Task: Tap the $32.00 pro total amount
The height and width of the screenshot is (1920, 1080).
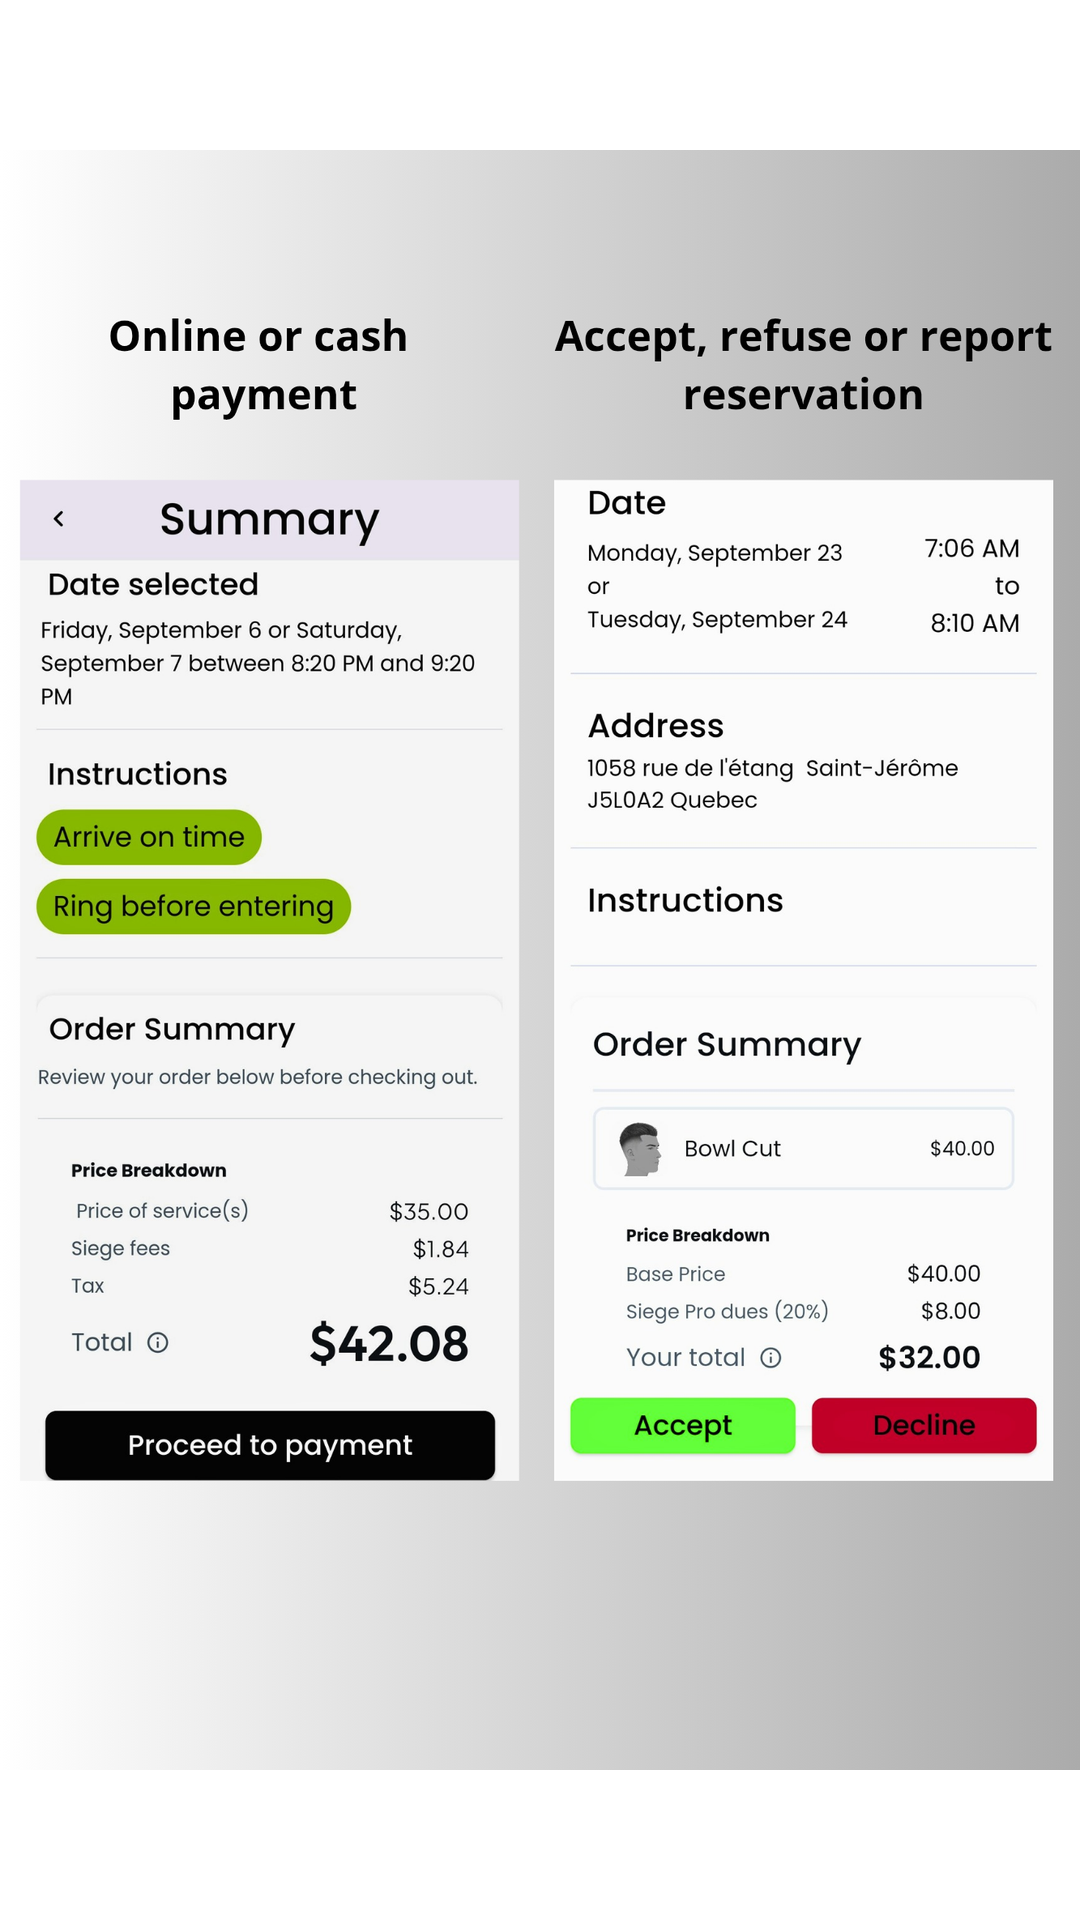Action: 929,1358
